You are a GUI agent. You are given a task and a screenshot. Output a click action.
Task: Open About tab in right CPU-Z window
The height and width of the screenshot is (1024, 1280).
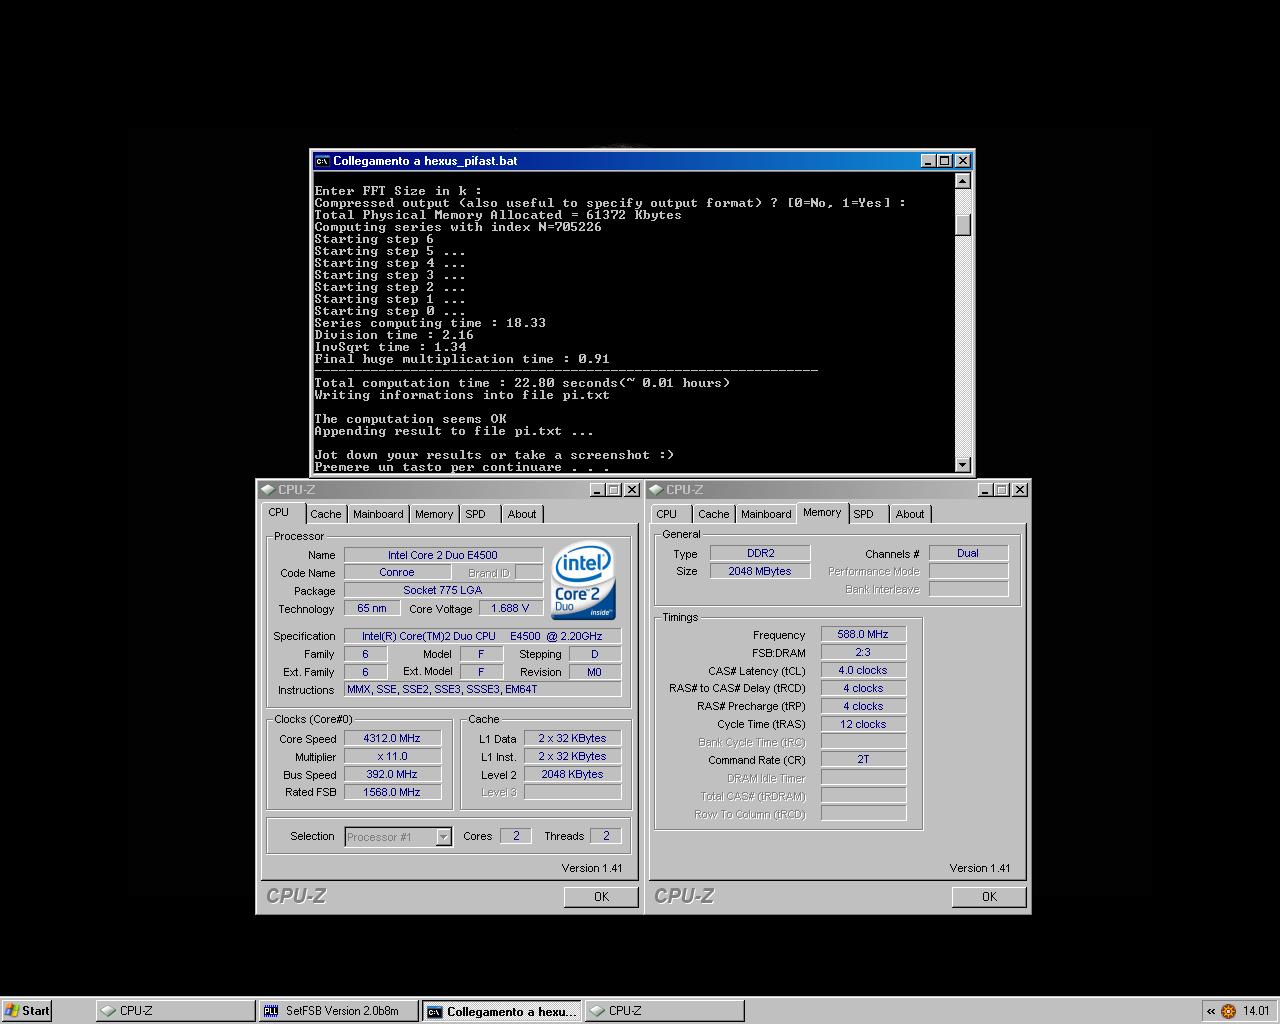(910, 514)
